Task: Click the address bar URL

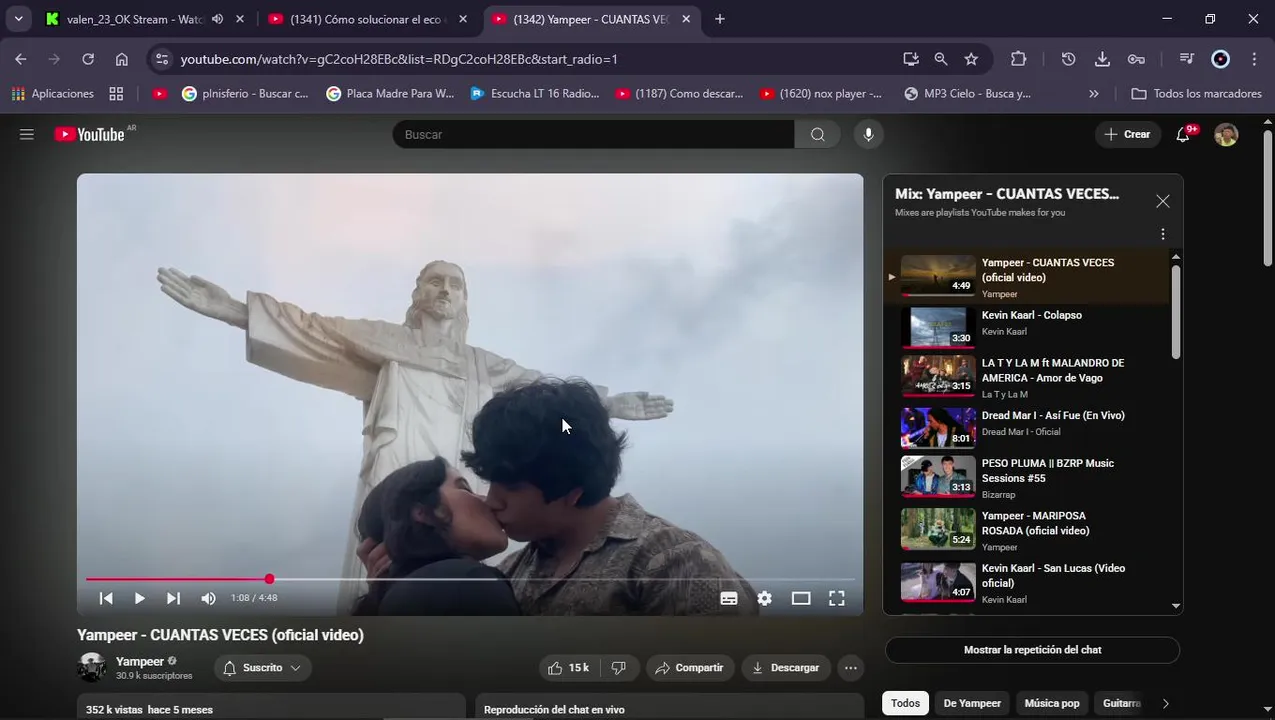Action: (x=399, y=59)
